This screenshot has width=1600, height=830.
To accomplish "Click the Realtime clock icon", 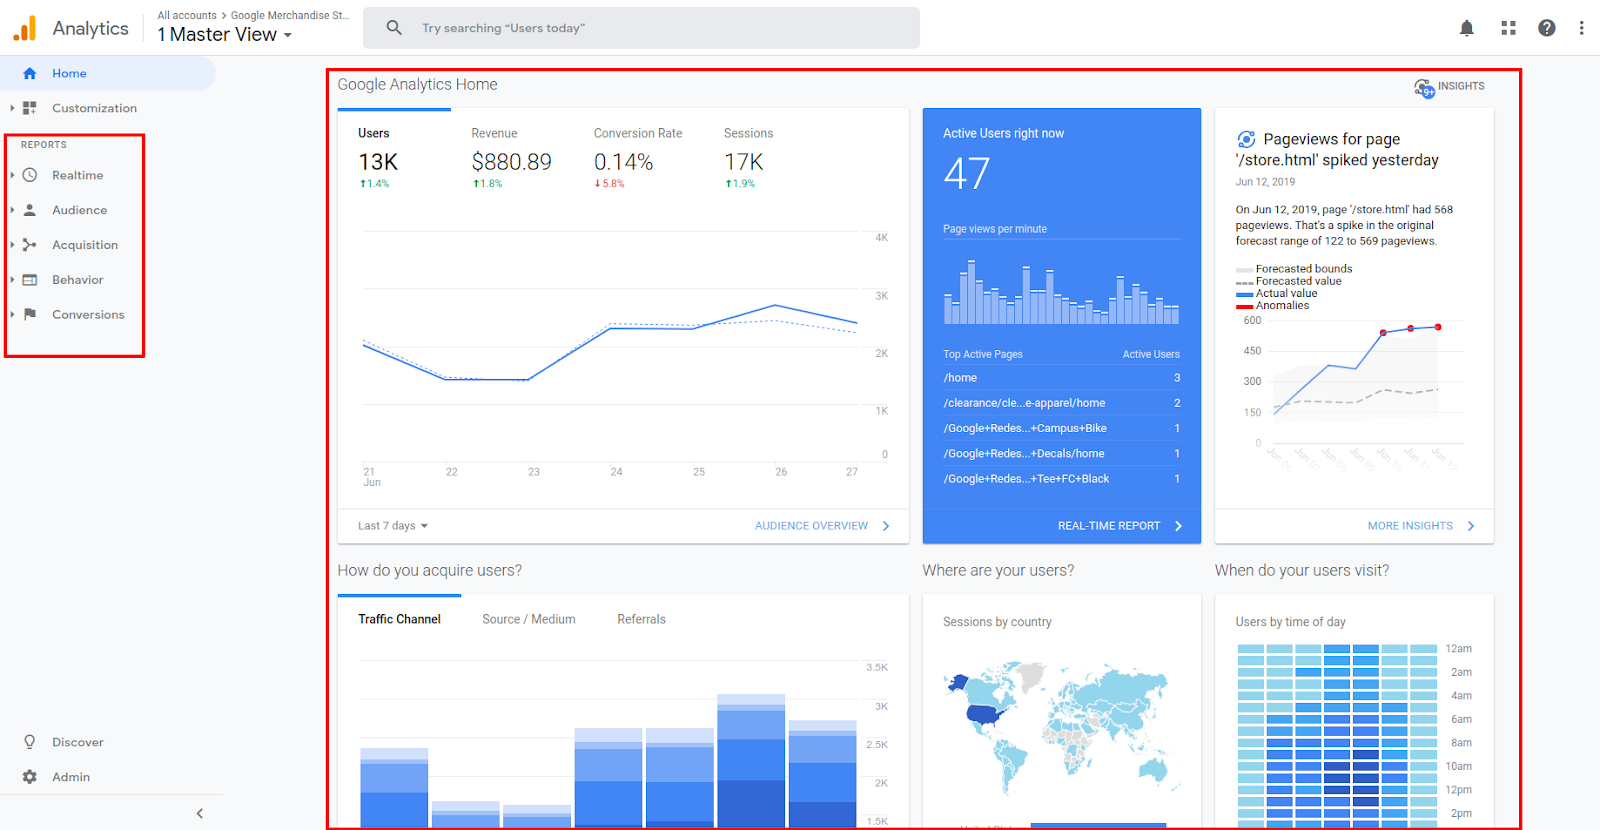I will pyautogui.click(x=30, y=175).
